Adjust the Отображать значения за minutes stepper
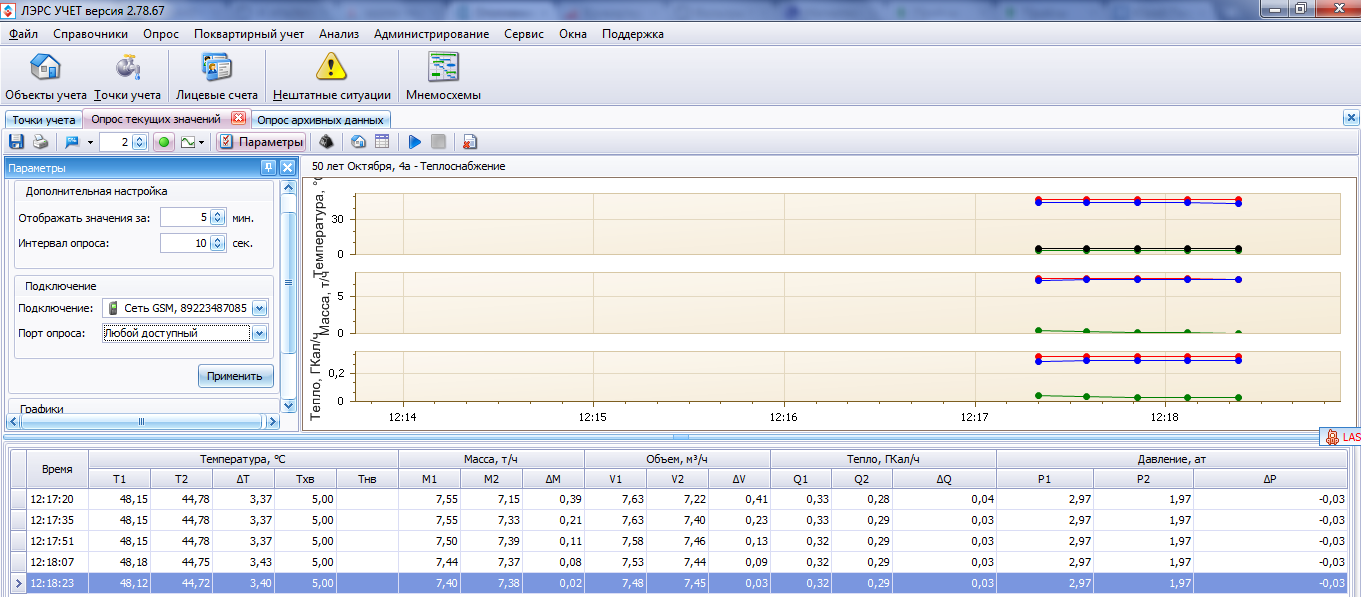 tap(218, 217)
